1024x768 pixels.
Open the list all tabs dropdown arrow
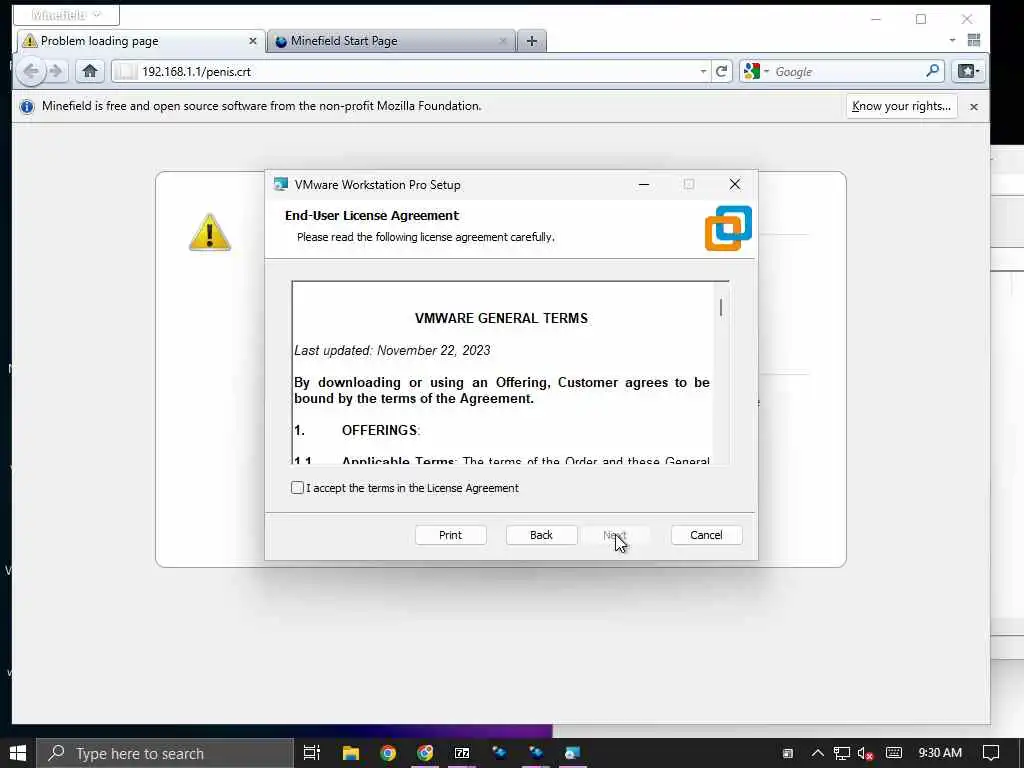point(952,40)
